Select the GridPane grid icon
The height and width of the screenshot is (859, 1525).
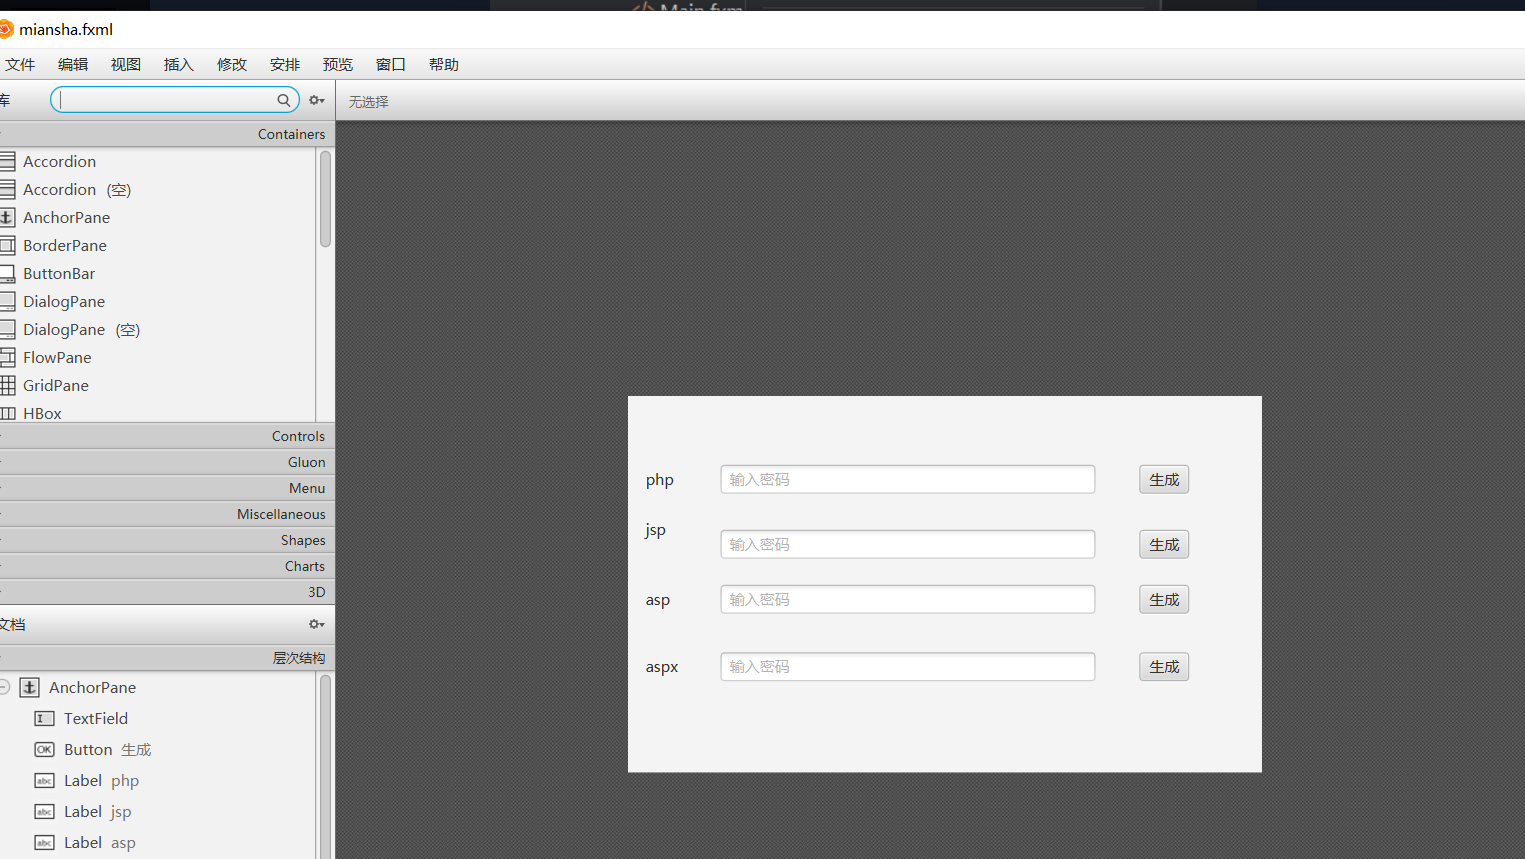pyautogui.click(x=8, y=385)
